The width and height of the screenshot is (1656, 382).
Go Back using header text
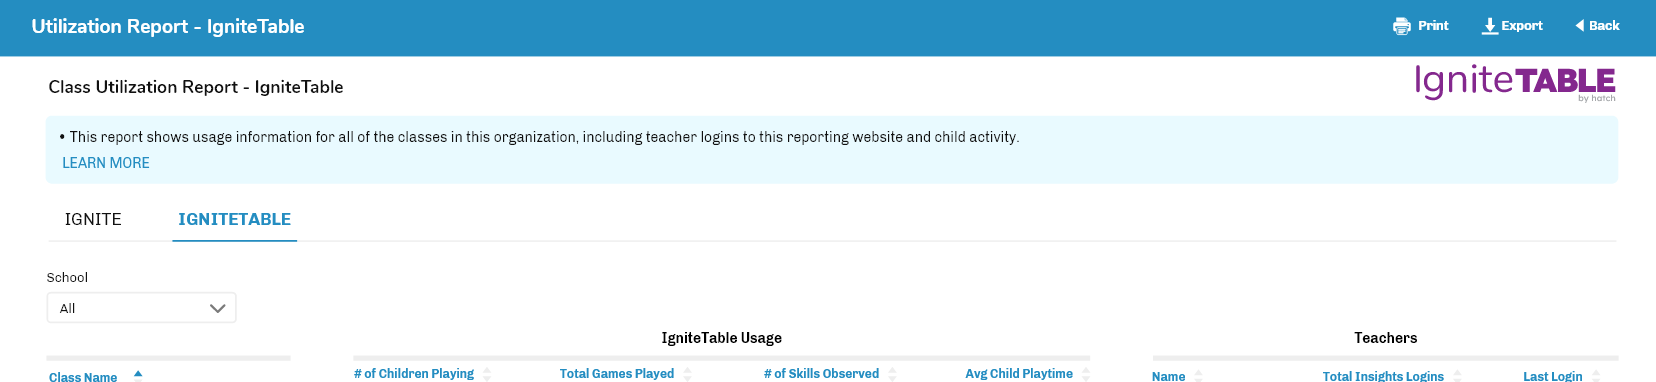(x=1604, y=26)
